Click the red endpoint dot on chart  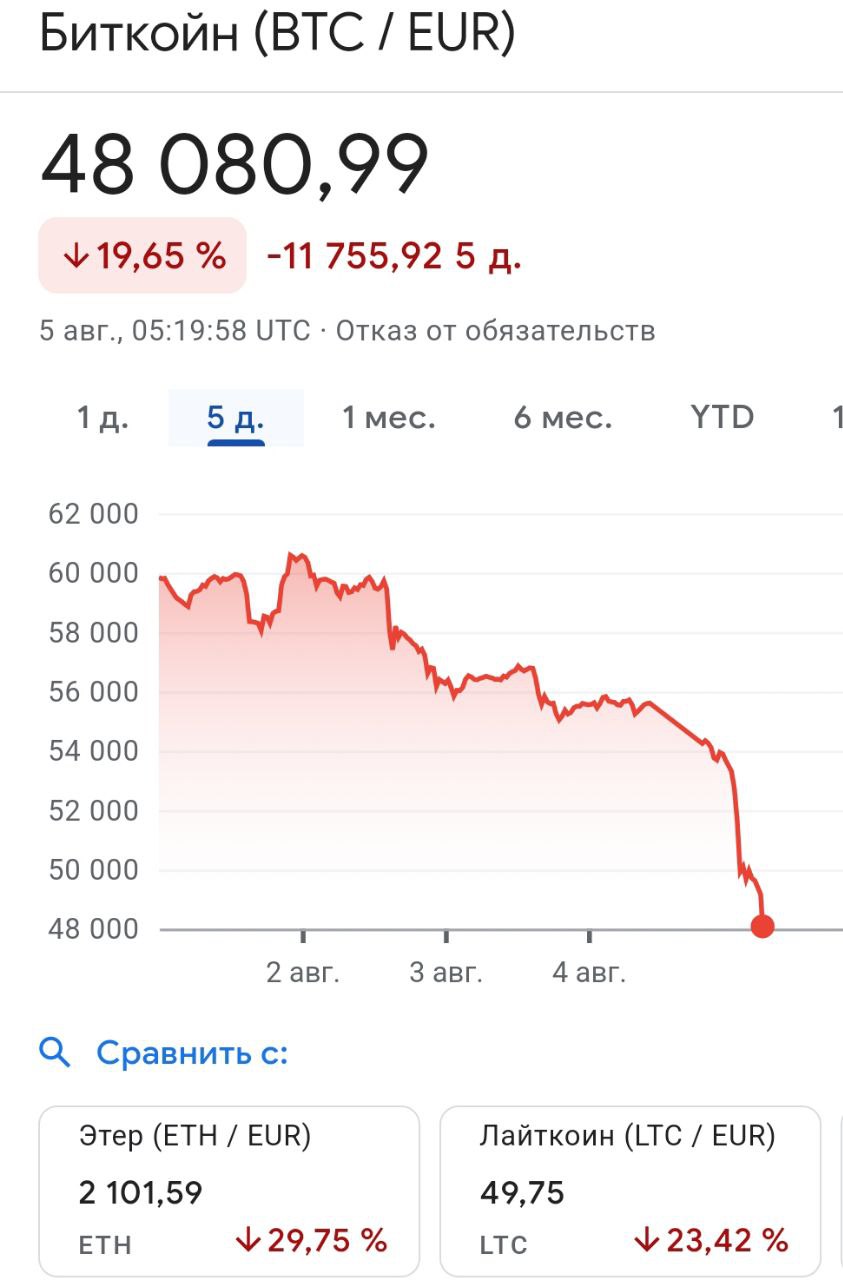[762, 926]
